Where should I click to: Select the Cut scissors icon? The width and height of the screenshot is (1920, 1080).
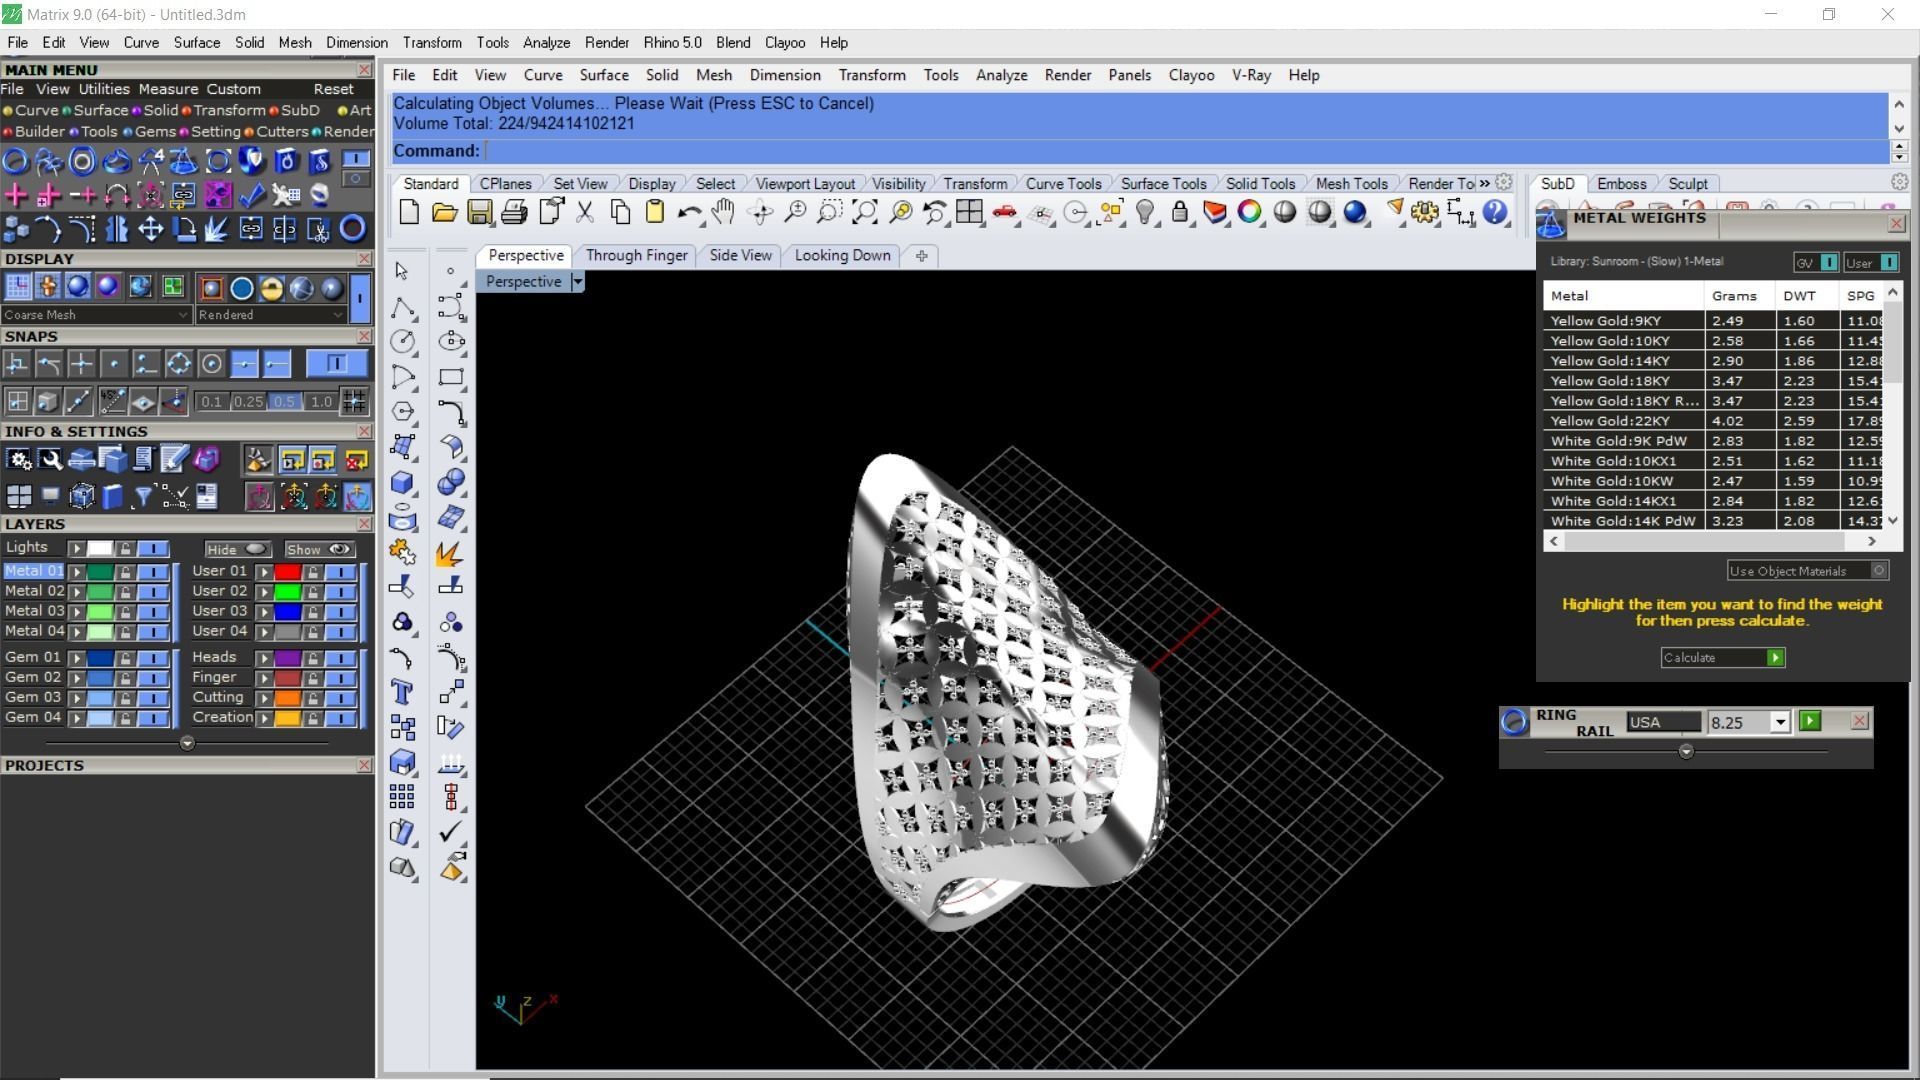pyautogui.click(x=585, y=212)
